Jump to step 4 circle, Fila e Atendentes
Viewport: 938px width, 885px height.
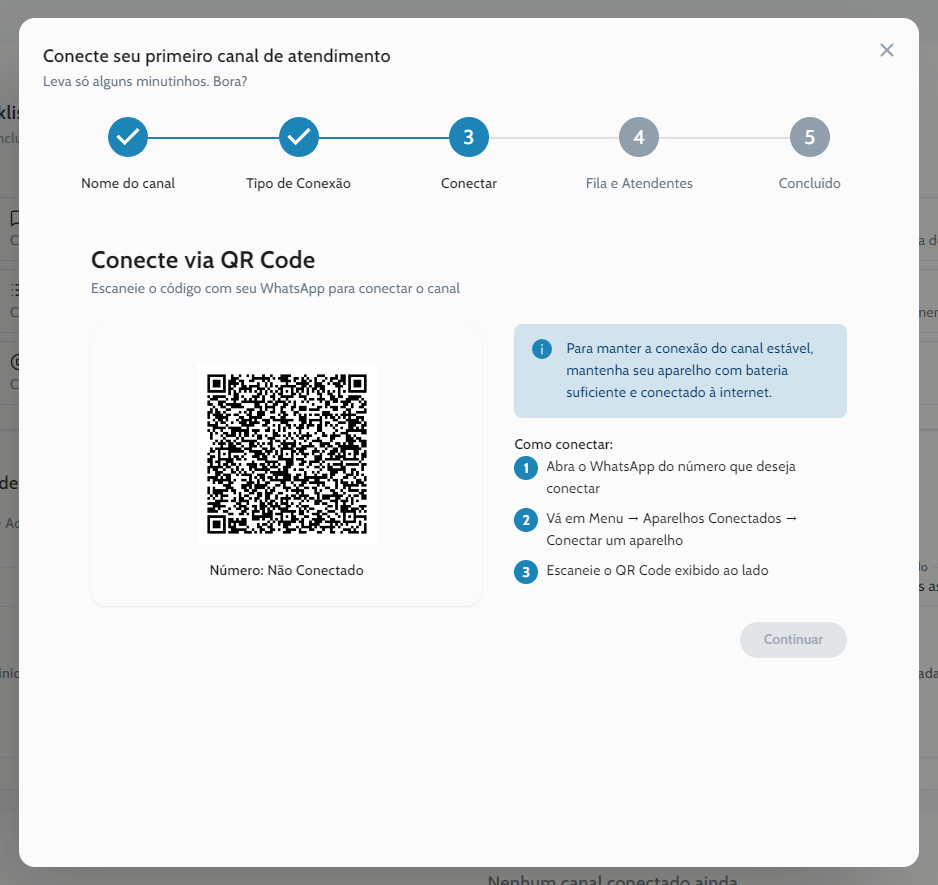pos(639,137)
